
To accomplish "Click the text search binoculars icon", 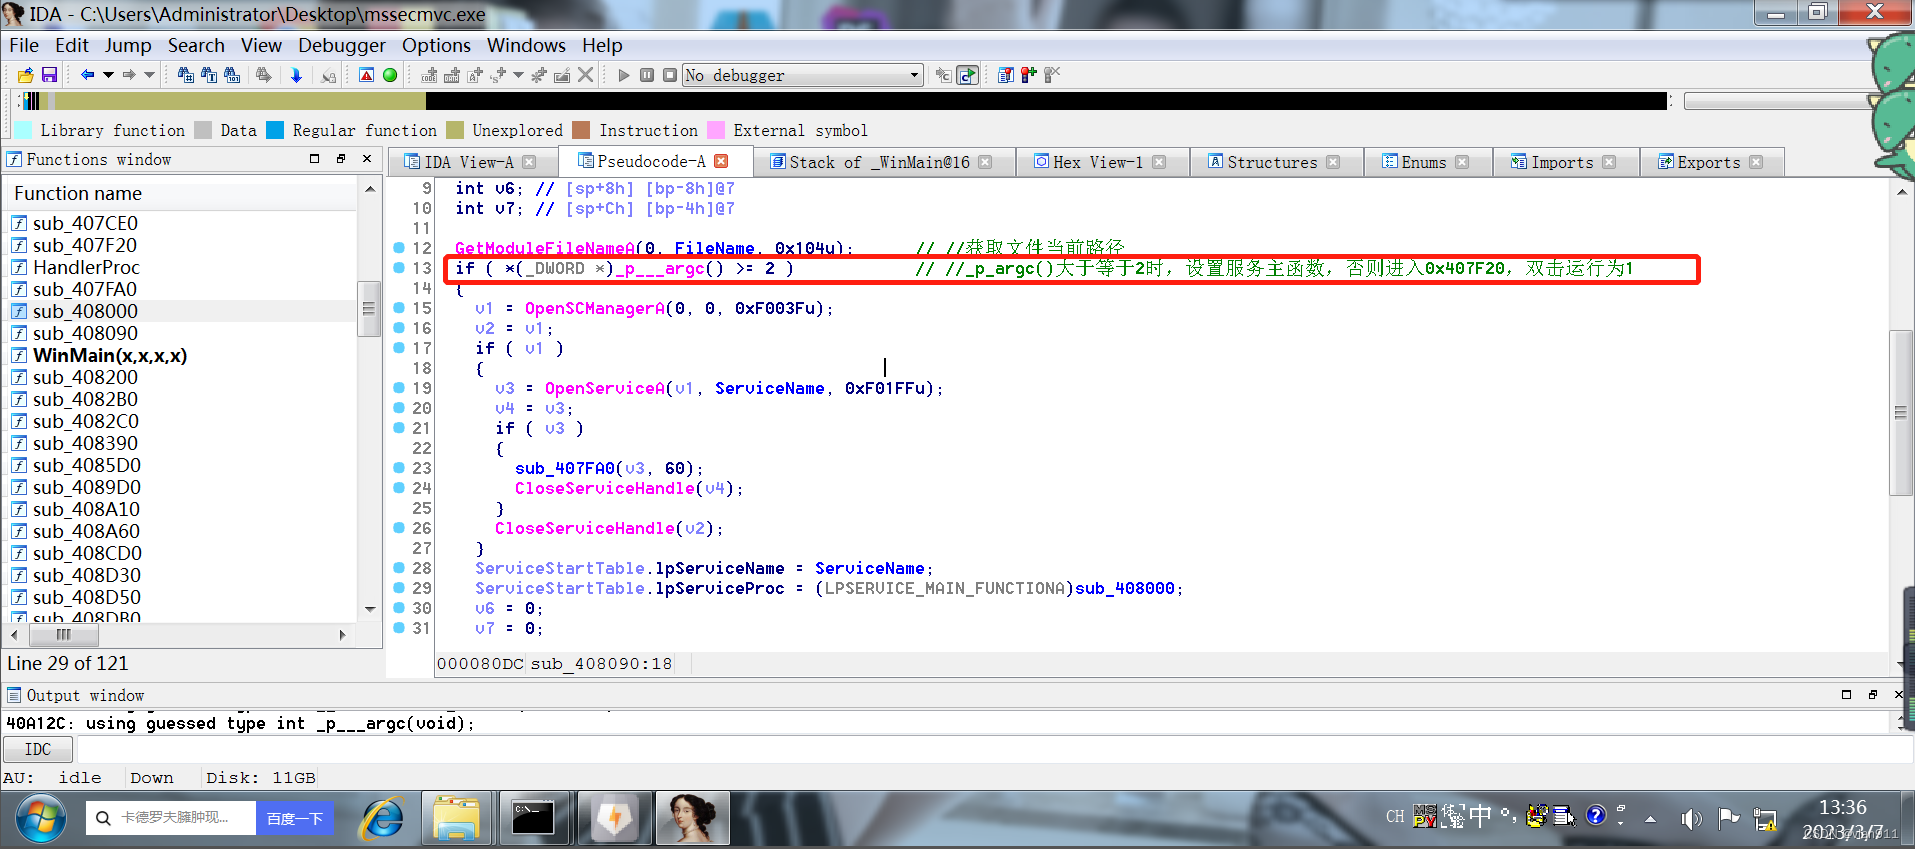I will click(209, 75).
